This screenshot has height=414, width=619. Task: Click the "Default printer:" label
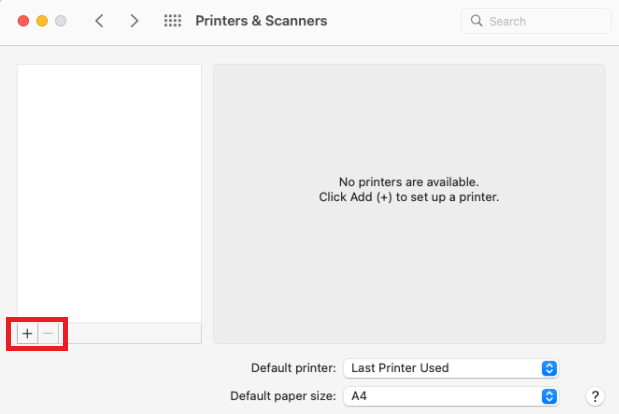coord(293,368)
